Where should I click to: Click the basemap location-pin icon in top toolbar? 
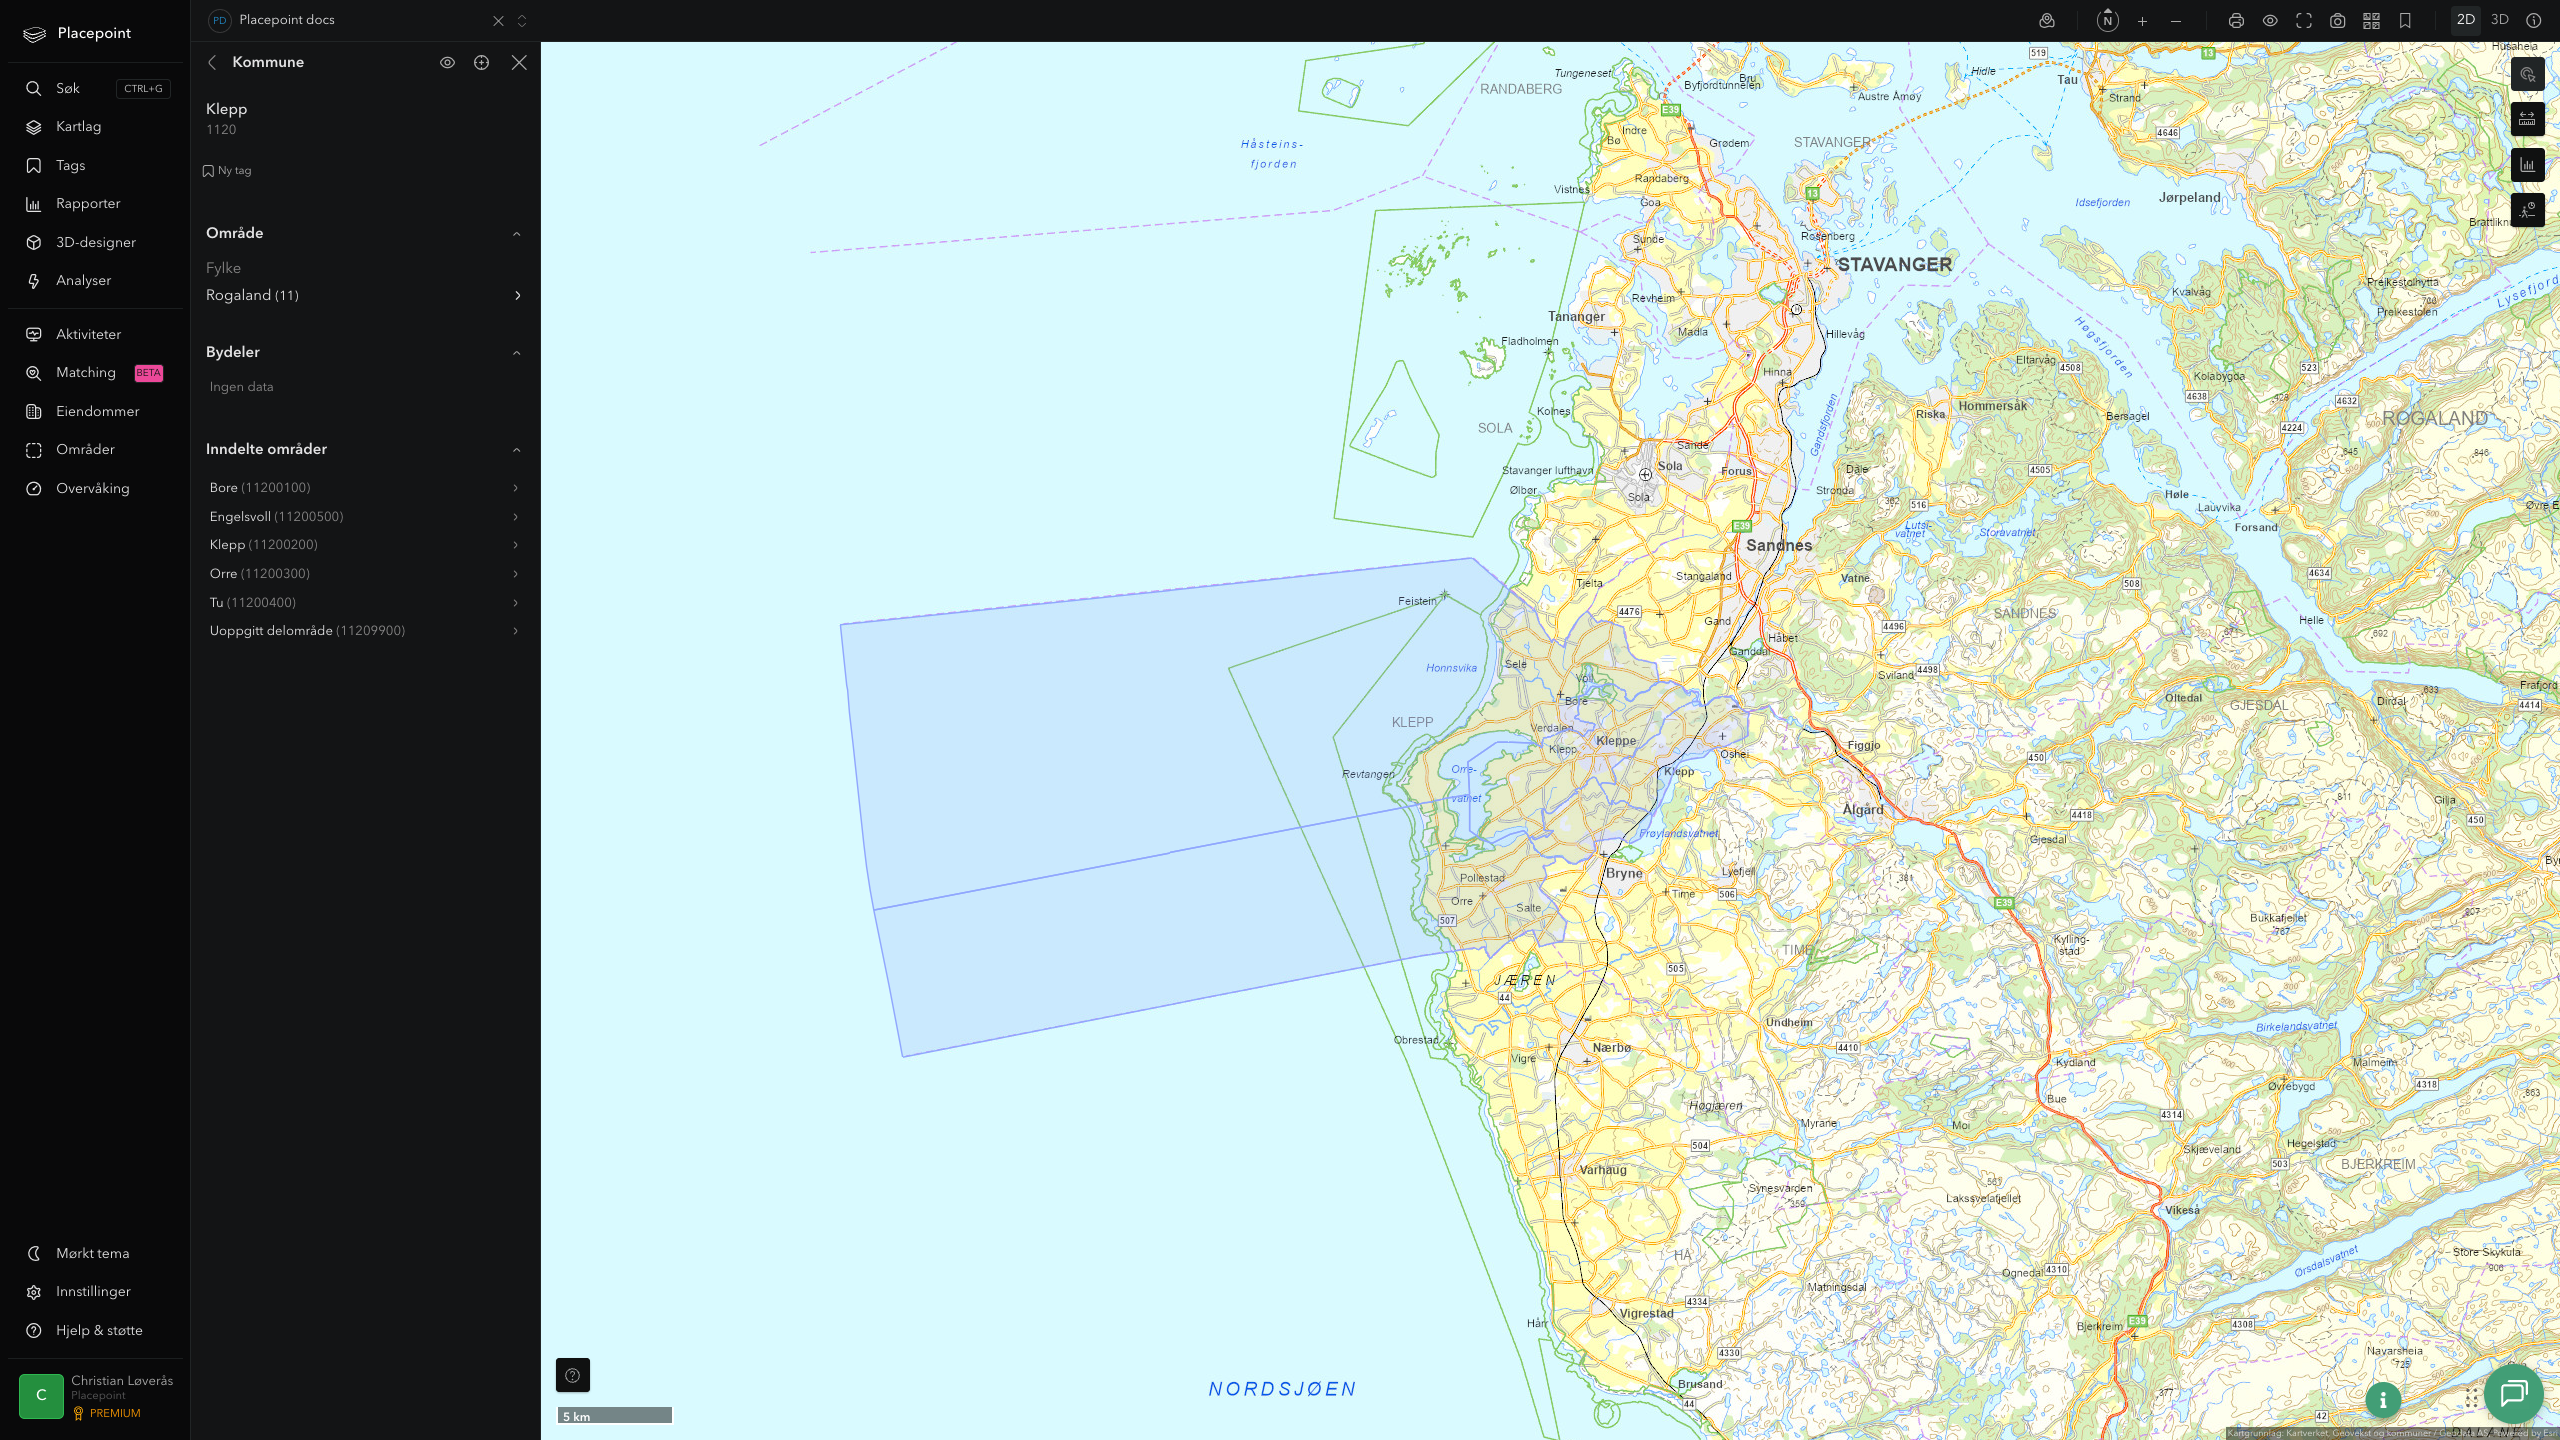click(2047, 21)
